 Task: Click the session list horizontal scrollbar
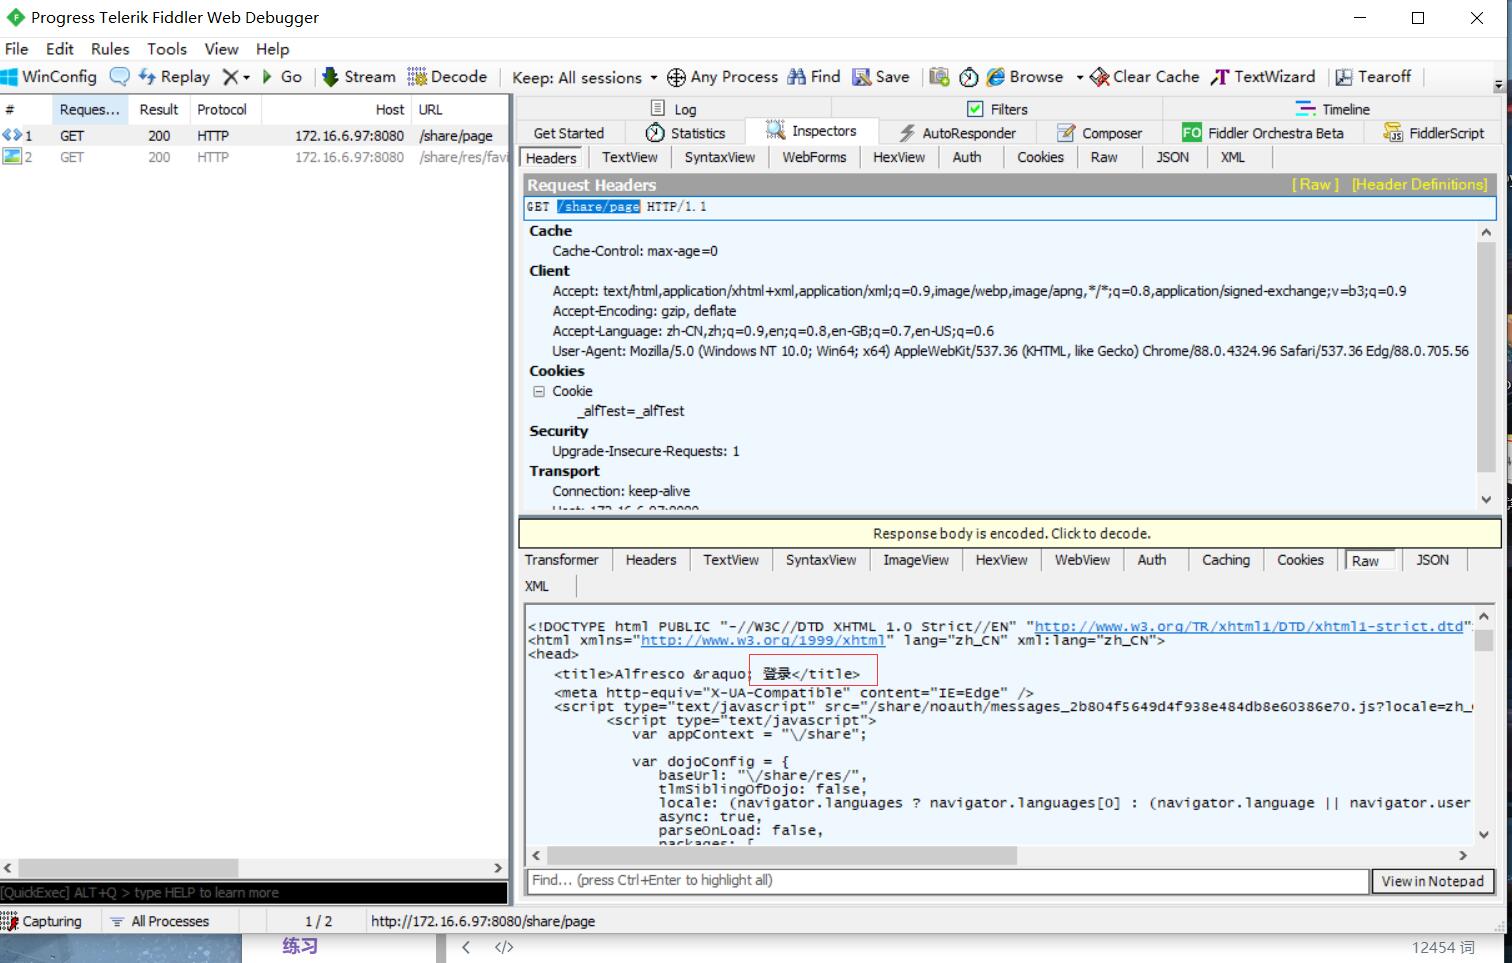128,868
